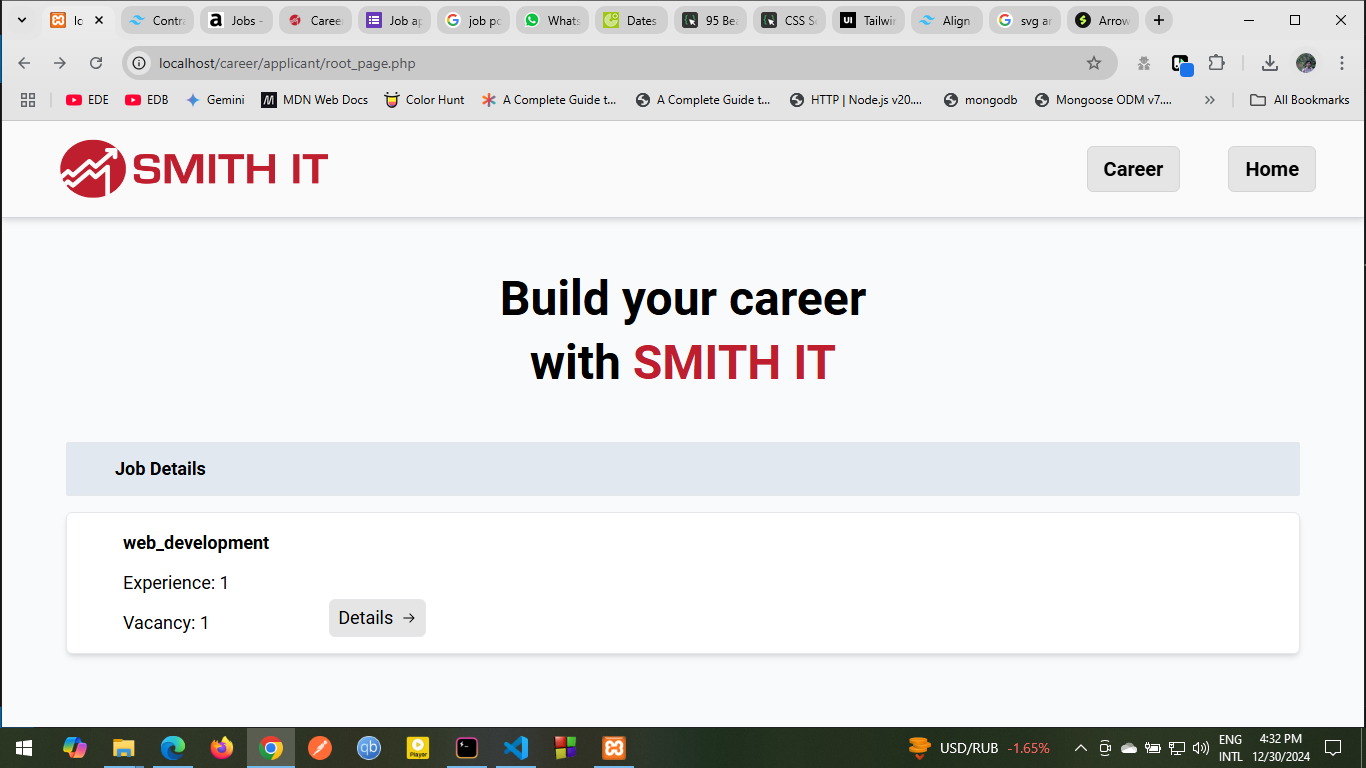Click the Home navigation button
The height and width of the screenshot is (768, 1366).
[x=1271, y=169]
